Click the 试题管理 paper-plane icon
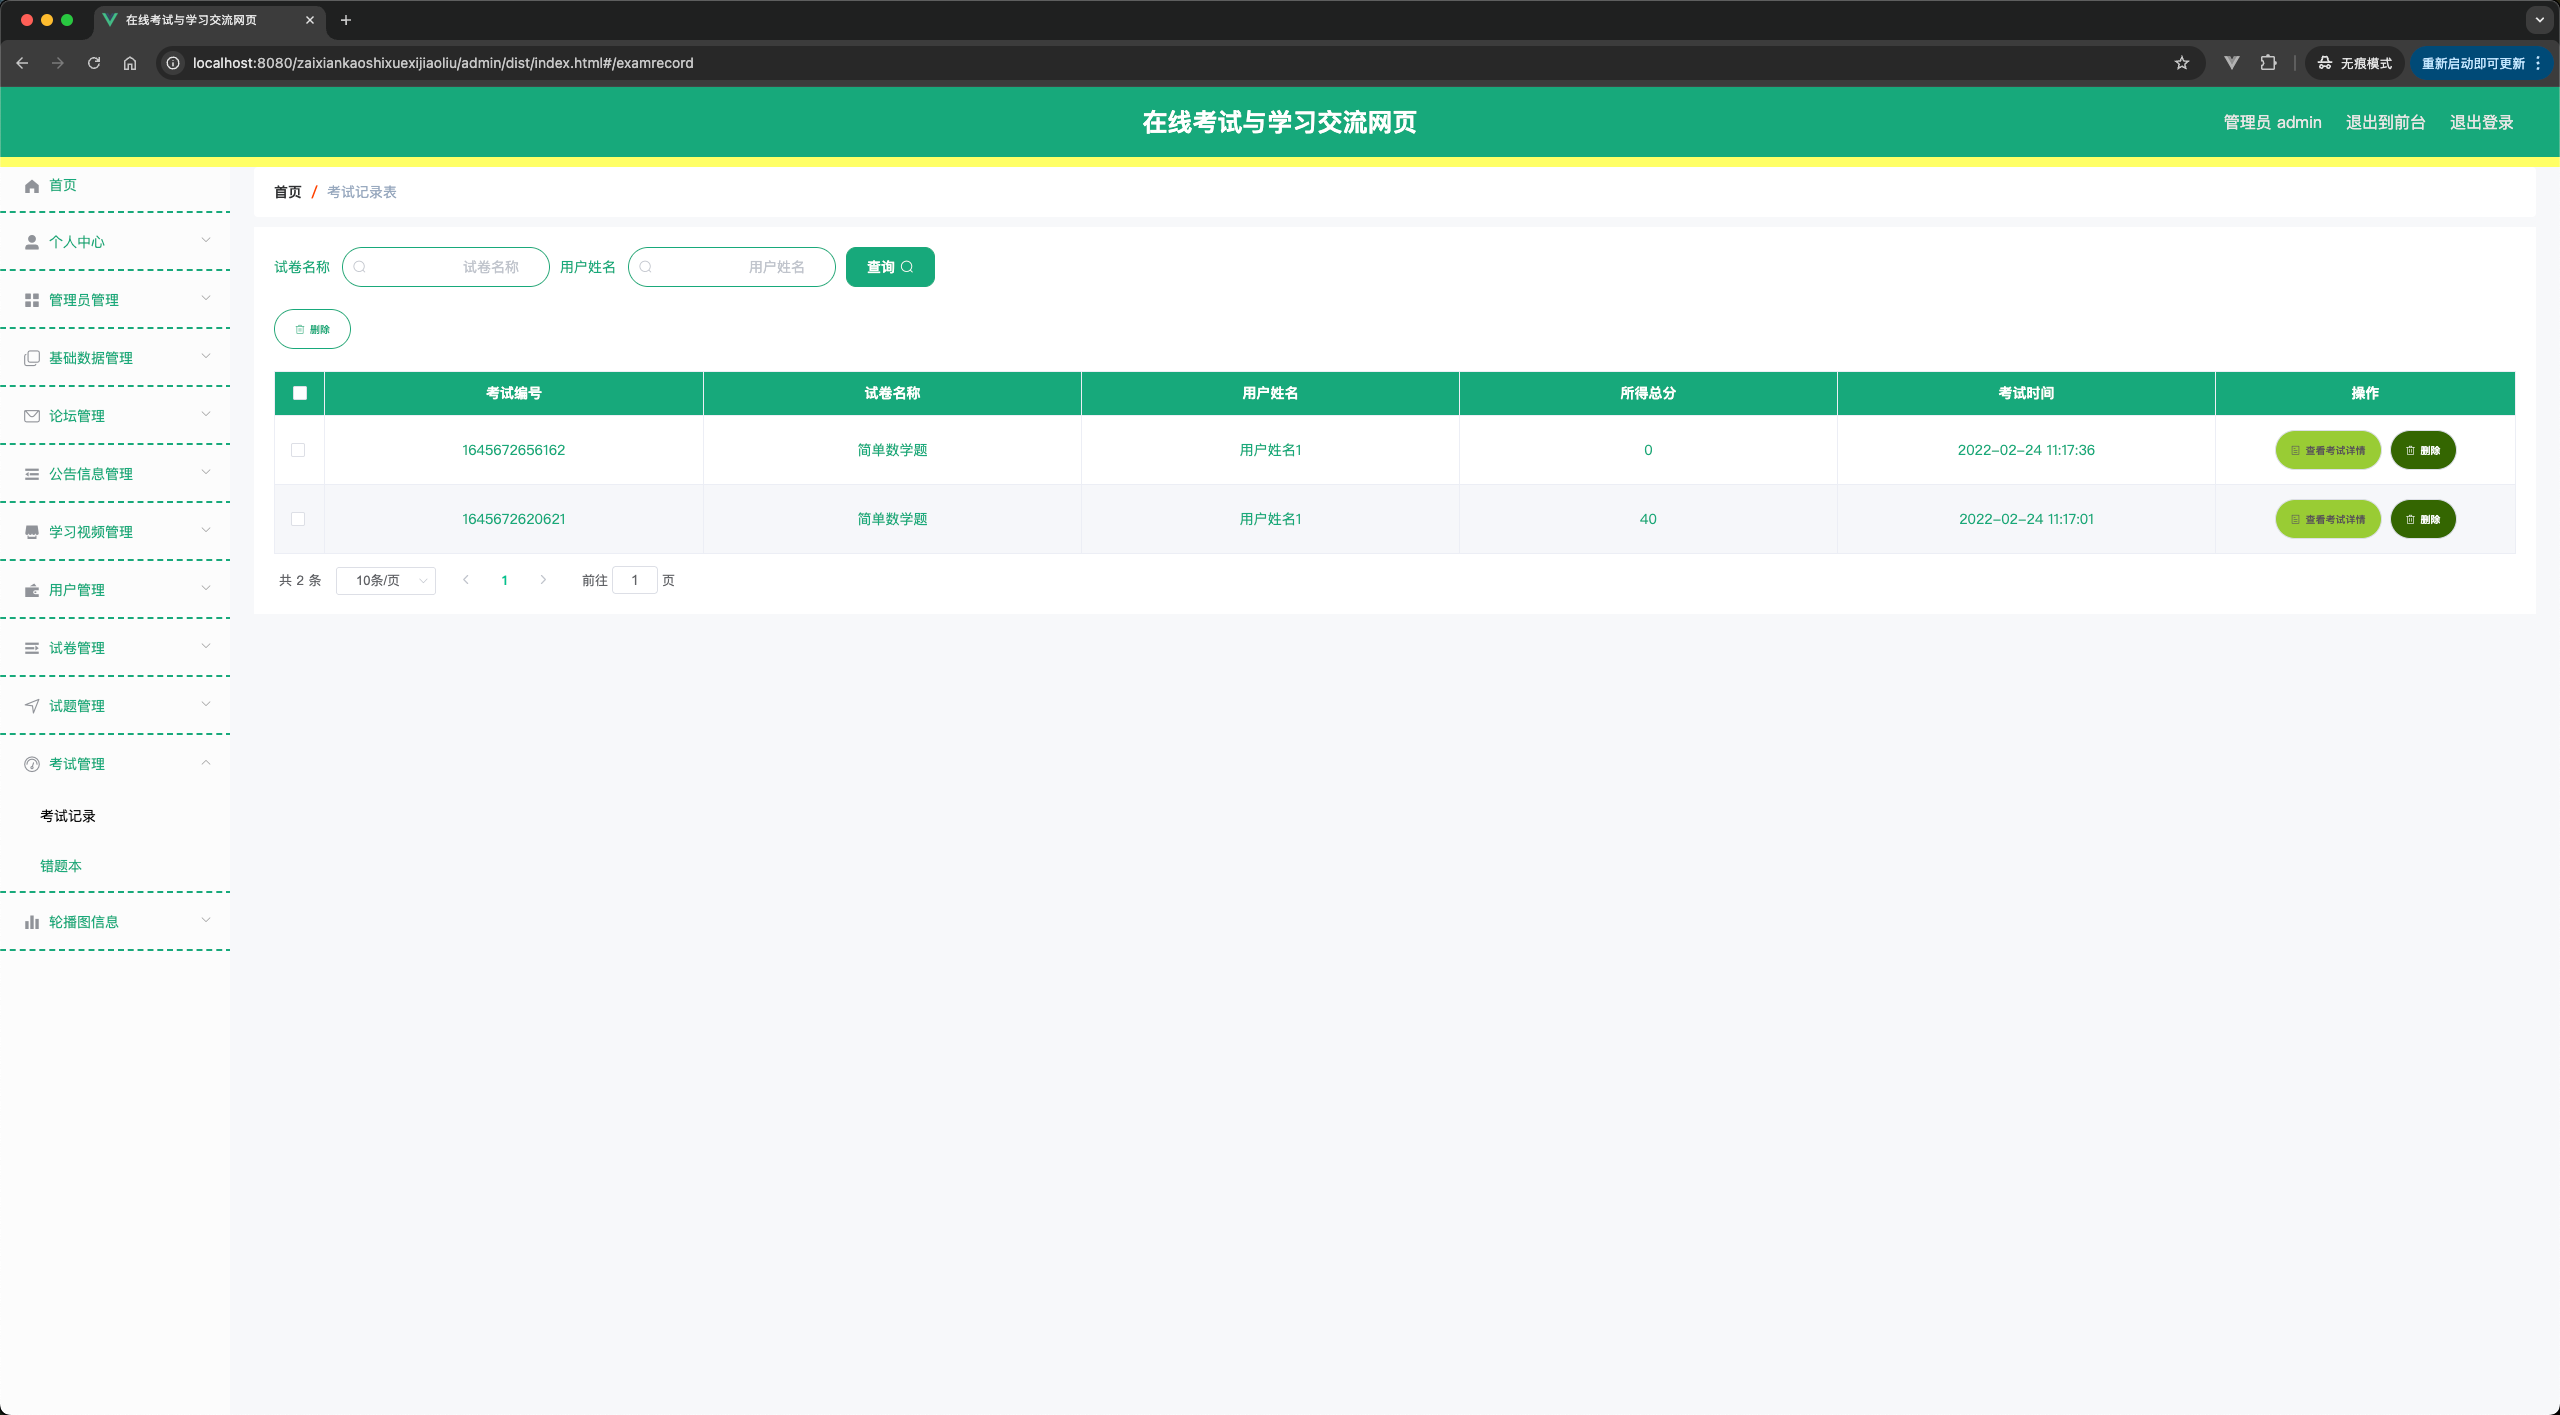This screenshot has height=1415, width=2560. pyautogui.click(x=32, y=706)
